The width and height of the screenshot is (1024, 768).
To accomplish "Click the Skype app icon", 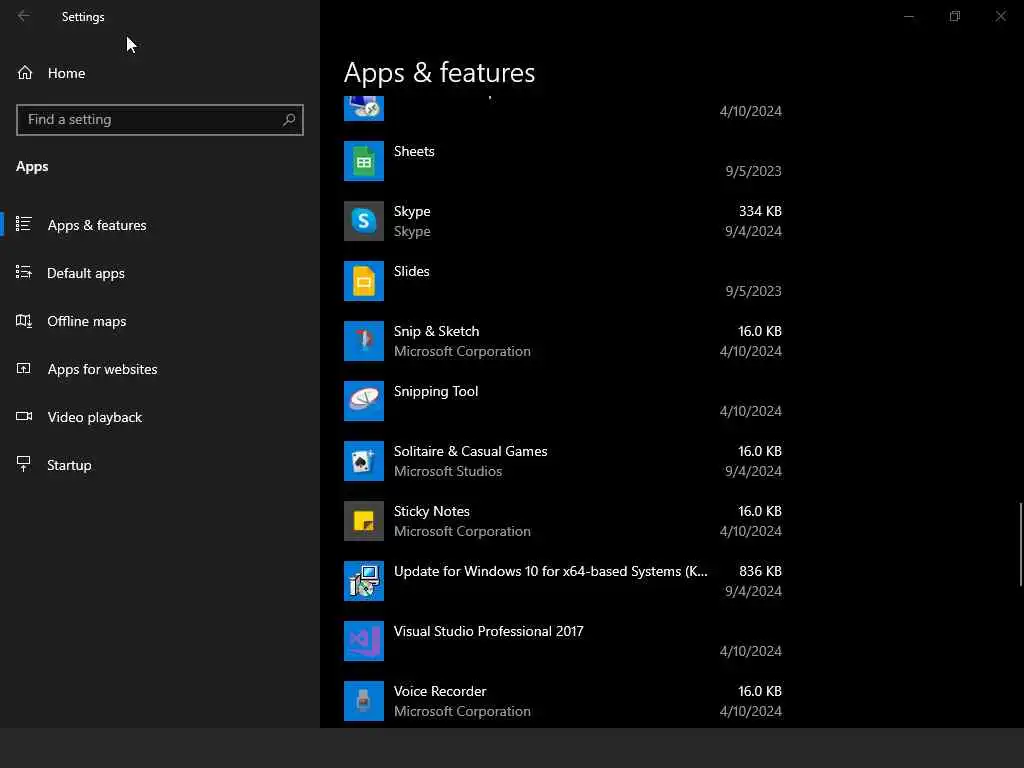I will click(364, 221).
